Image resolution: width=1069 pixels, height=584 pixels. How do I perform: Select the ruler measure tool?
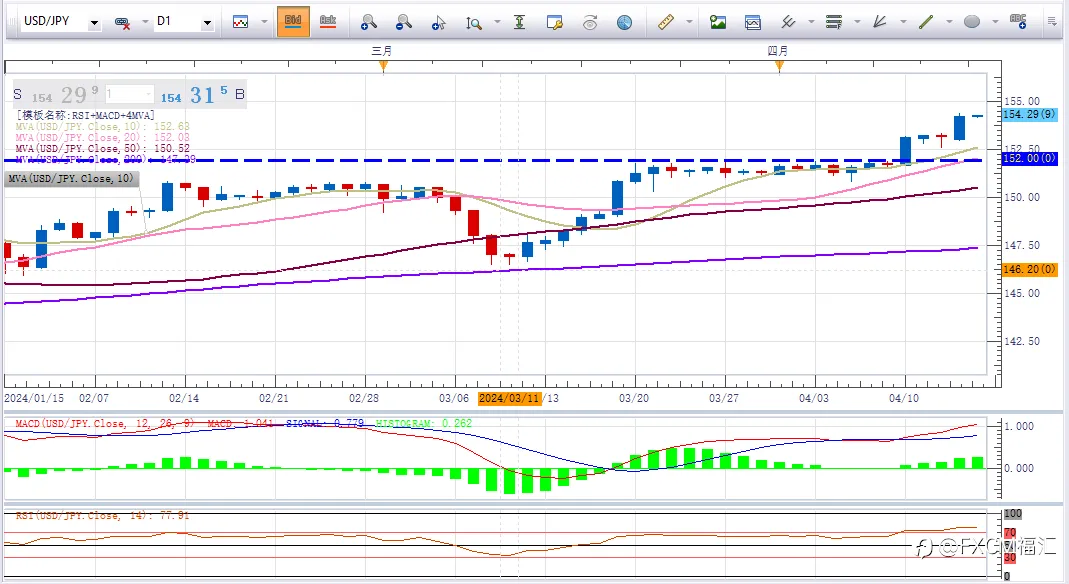pyautogui.click(x=666, y=22)
